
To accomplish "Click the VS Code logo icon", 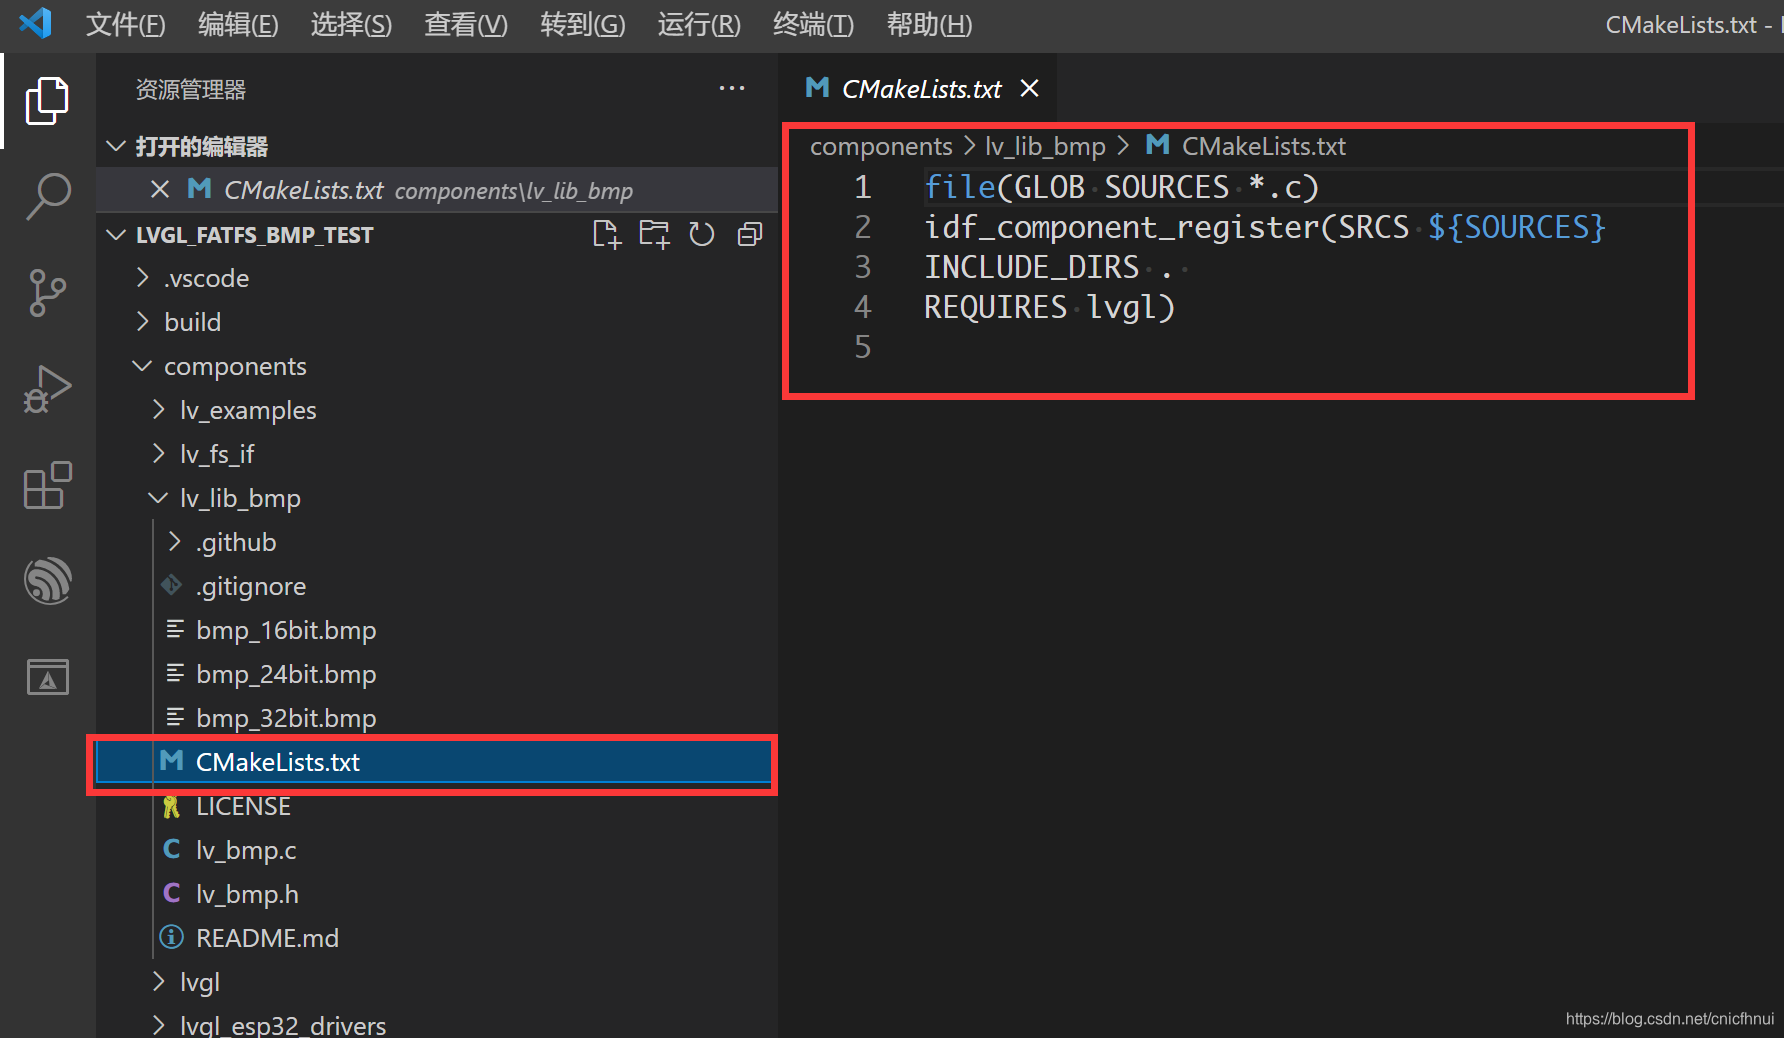I will (x=35, y=23).
